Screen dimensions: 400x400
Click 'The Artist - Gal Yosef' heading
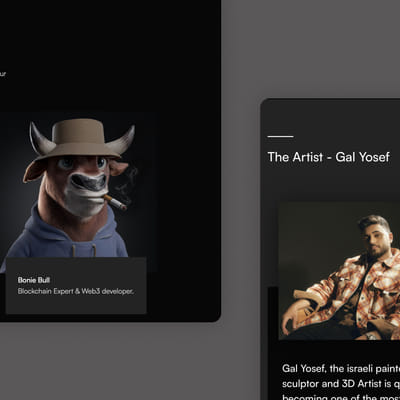pos(328,157)
